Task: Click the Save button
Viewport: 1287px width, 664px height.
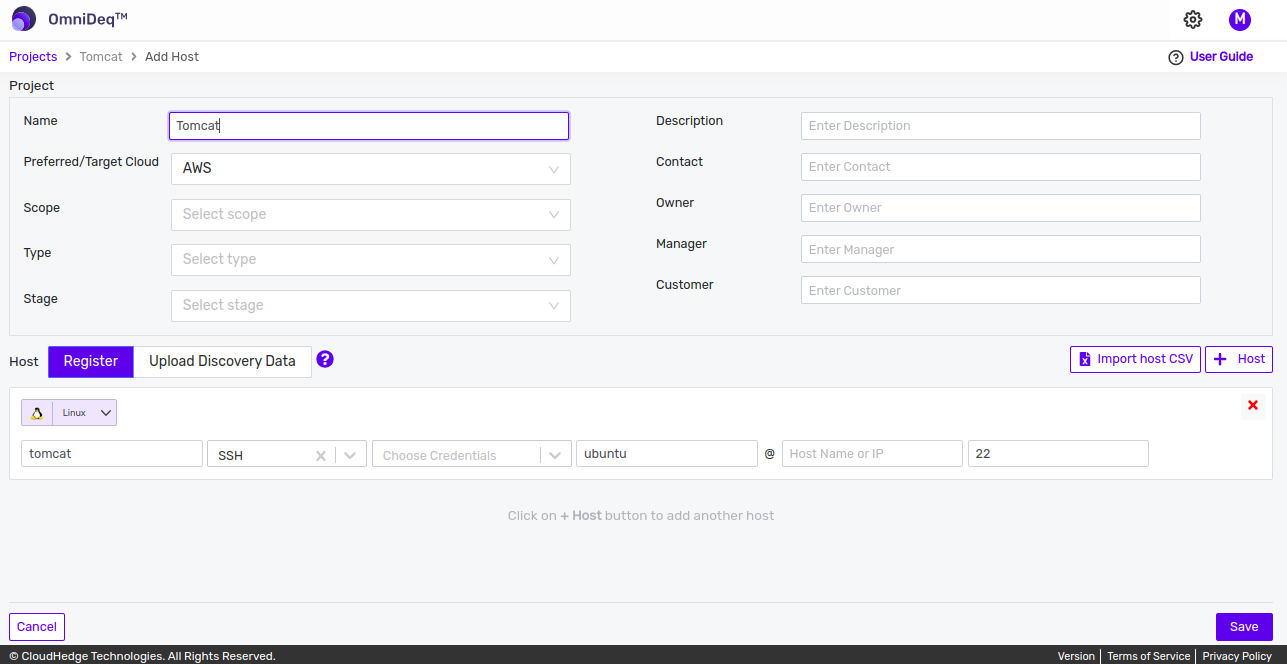Action: 1244,627
